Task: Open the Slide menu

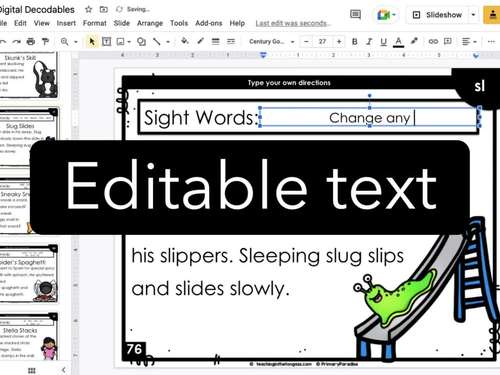Action: click(122, 23)
